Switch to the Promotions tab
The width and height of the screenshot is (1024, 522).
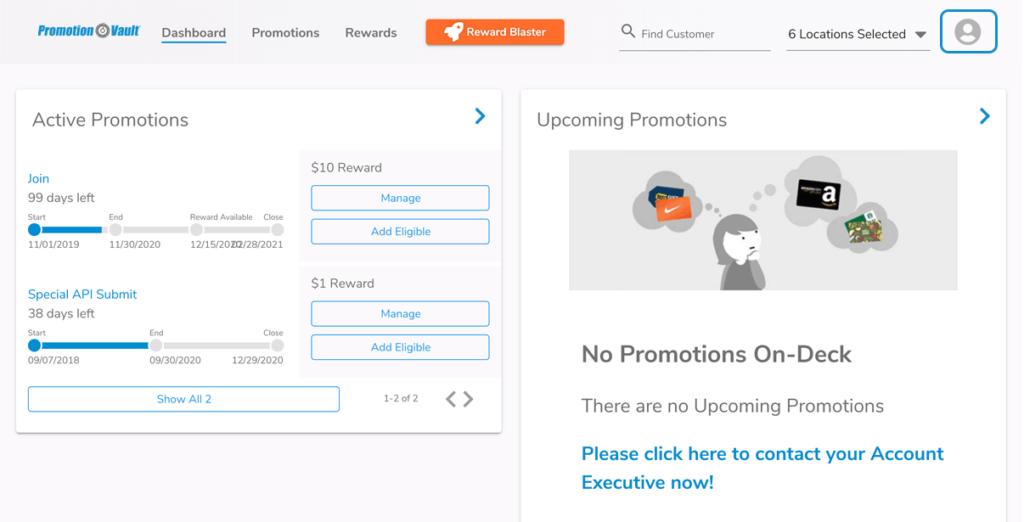click(x=285, y=33)
